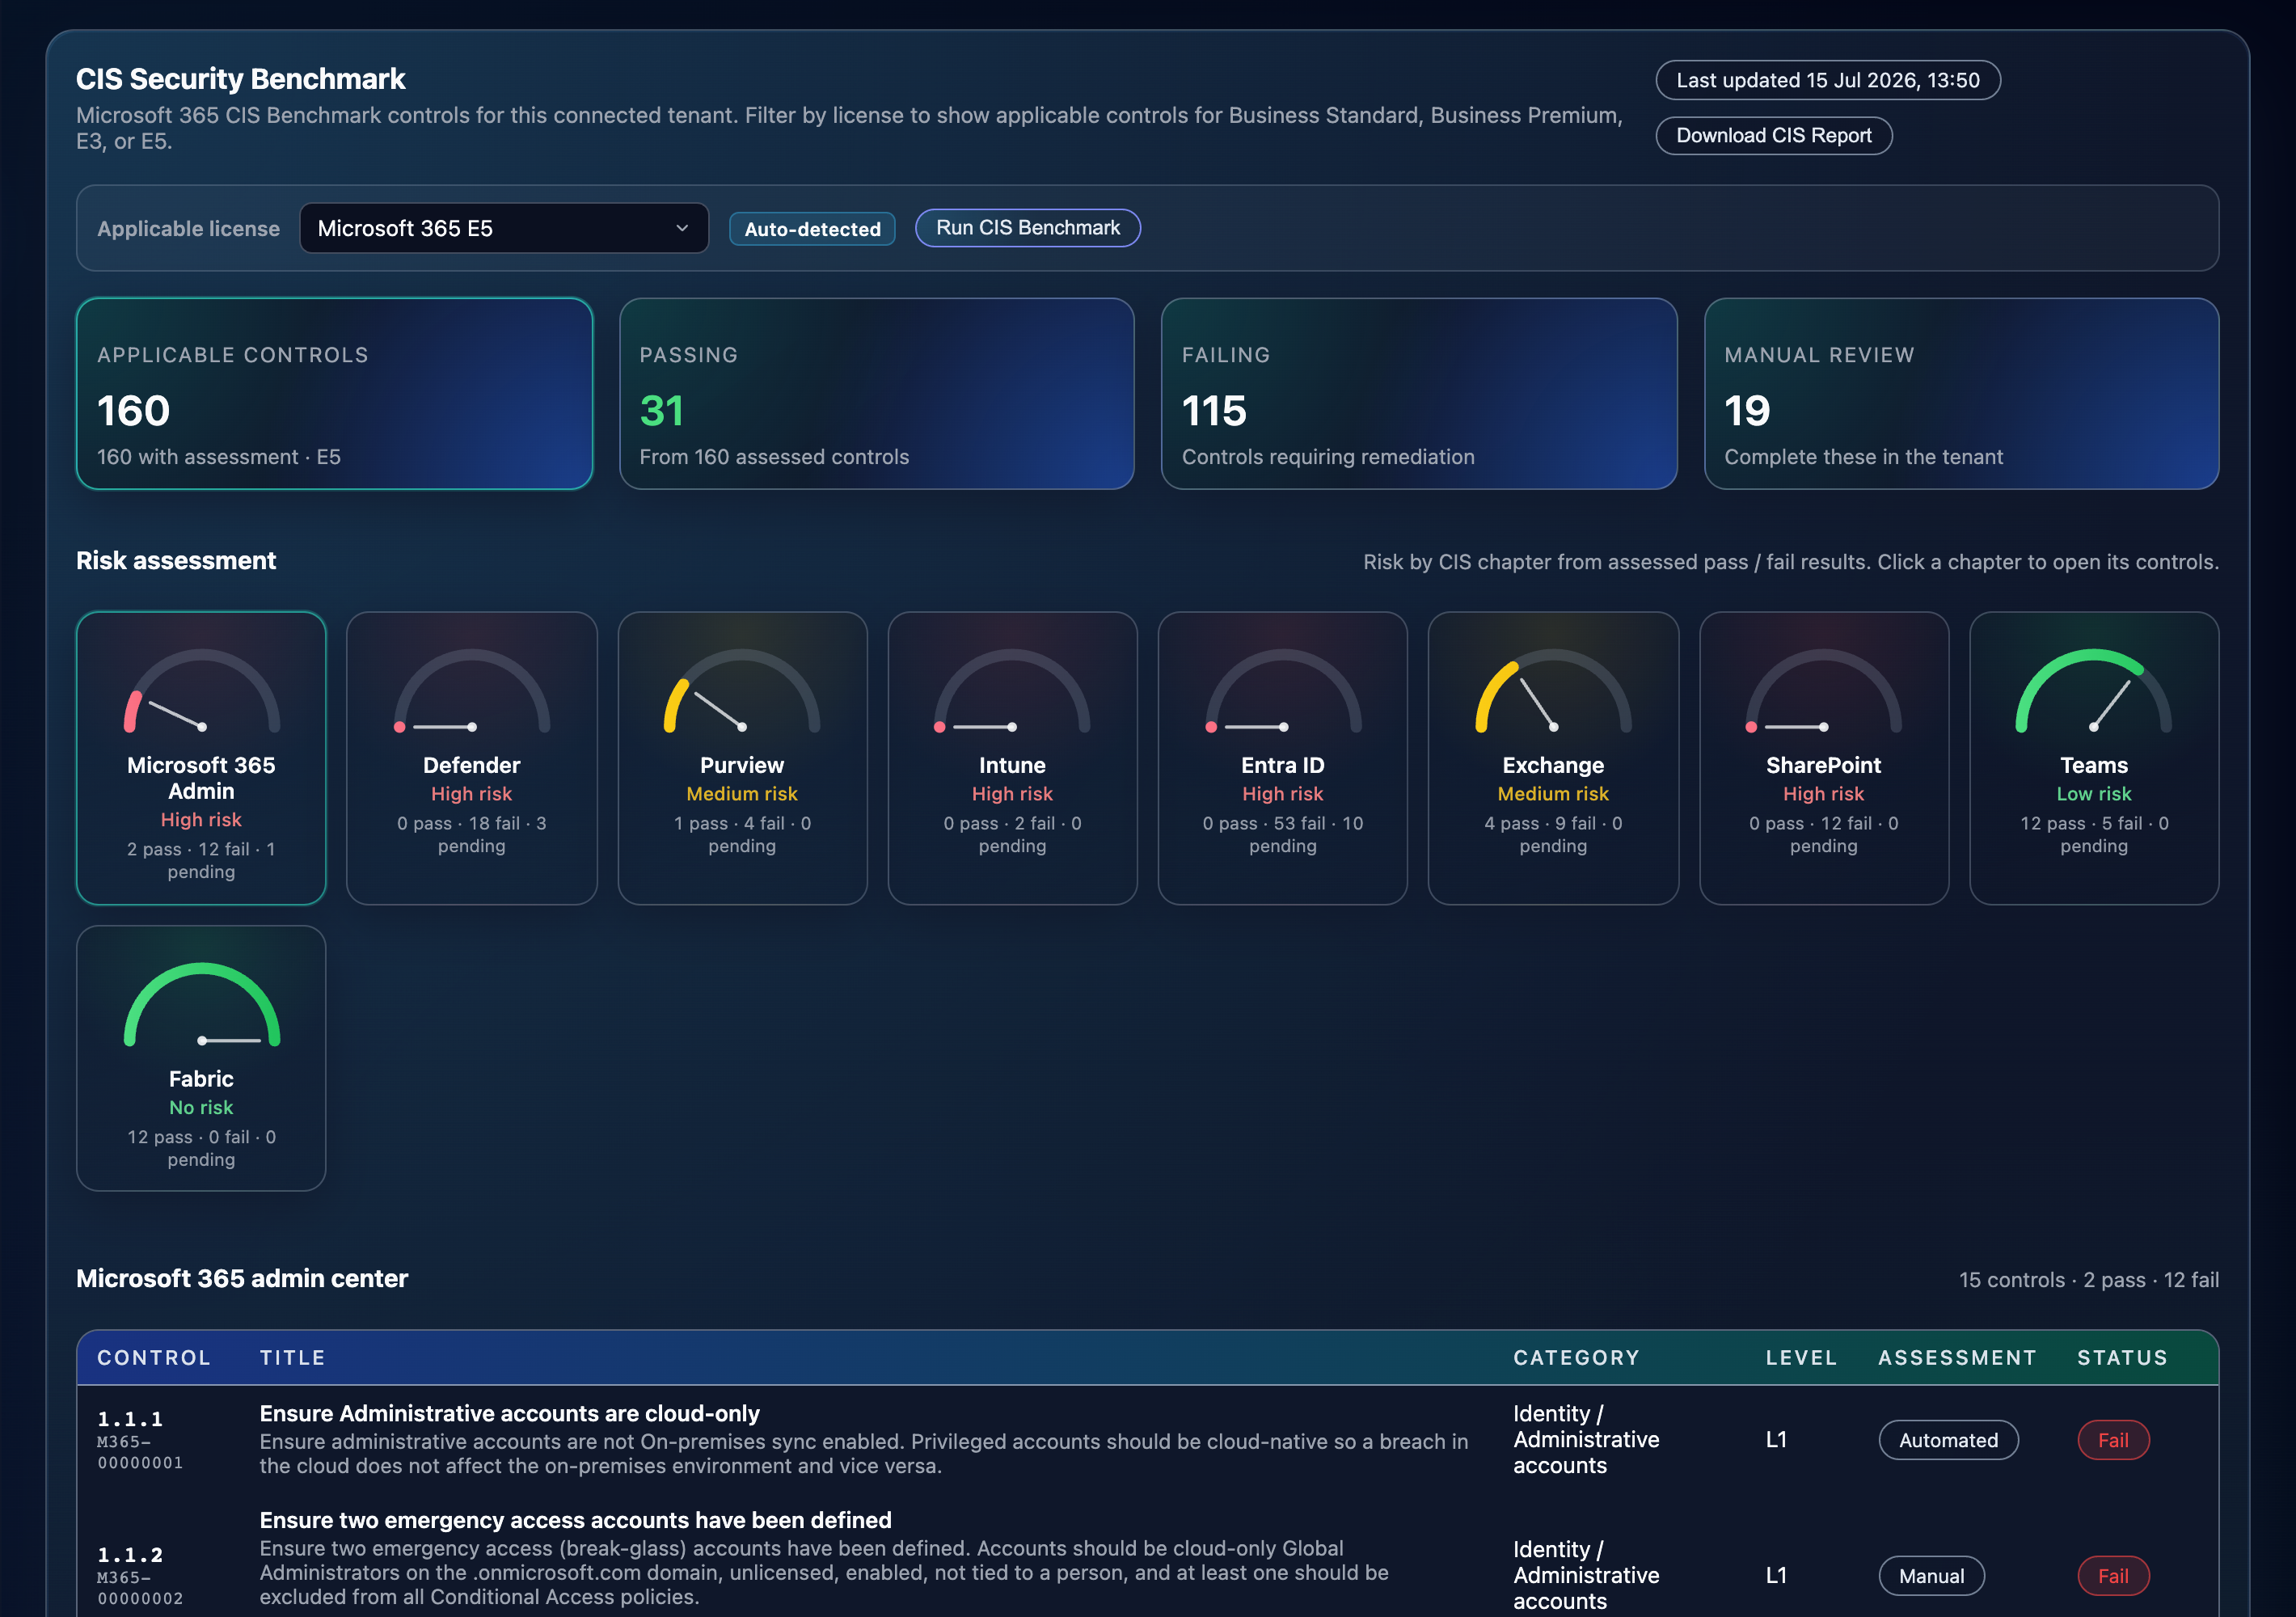Screen dimensions: 2296x1617
Task: Select the Failing summary card
Action: (1418, 394)
